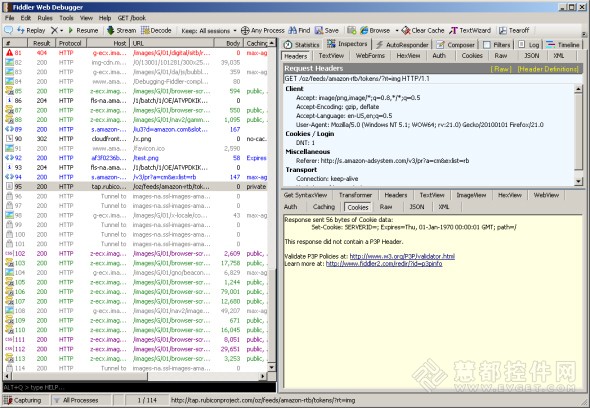
Task: Resume paused sessions
Action: (x=83, y=30)
